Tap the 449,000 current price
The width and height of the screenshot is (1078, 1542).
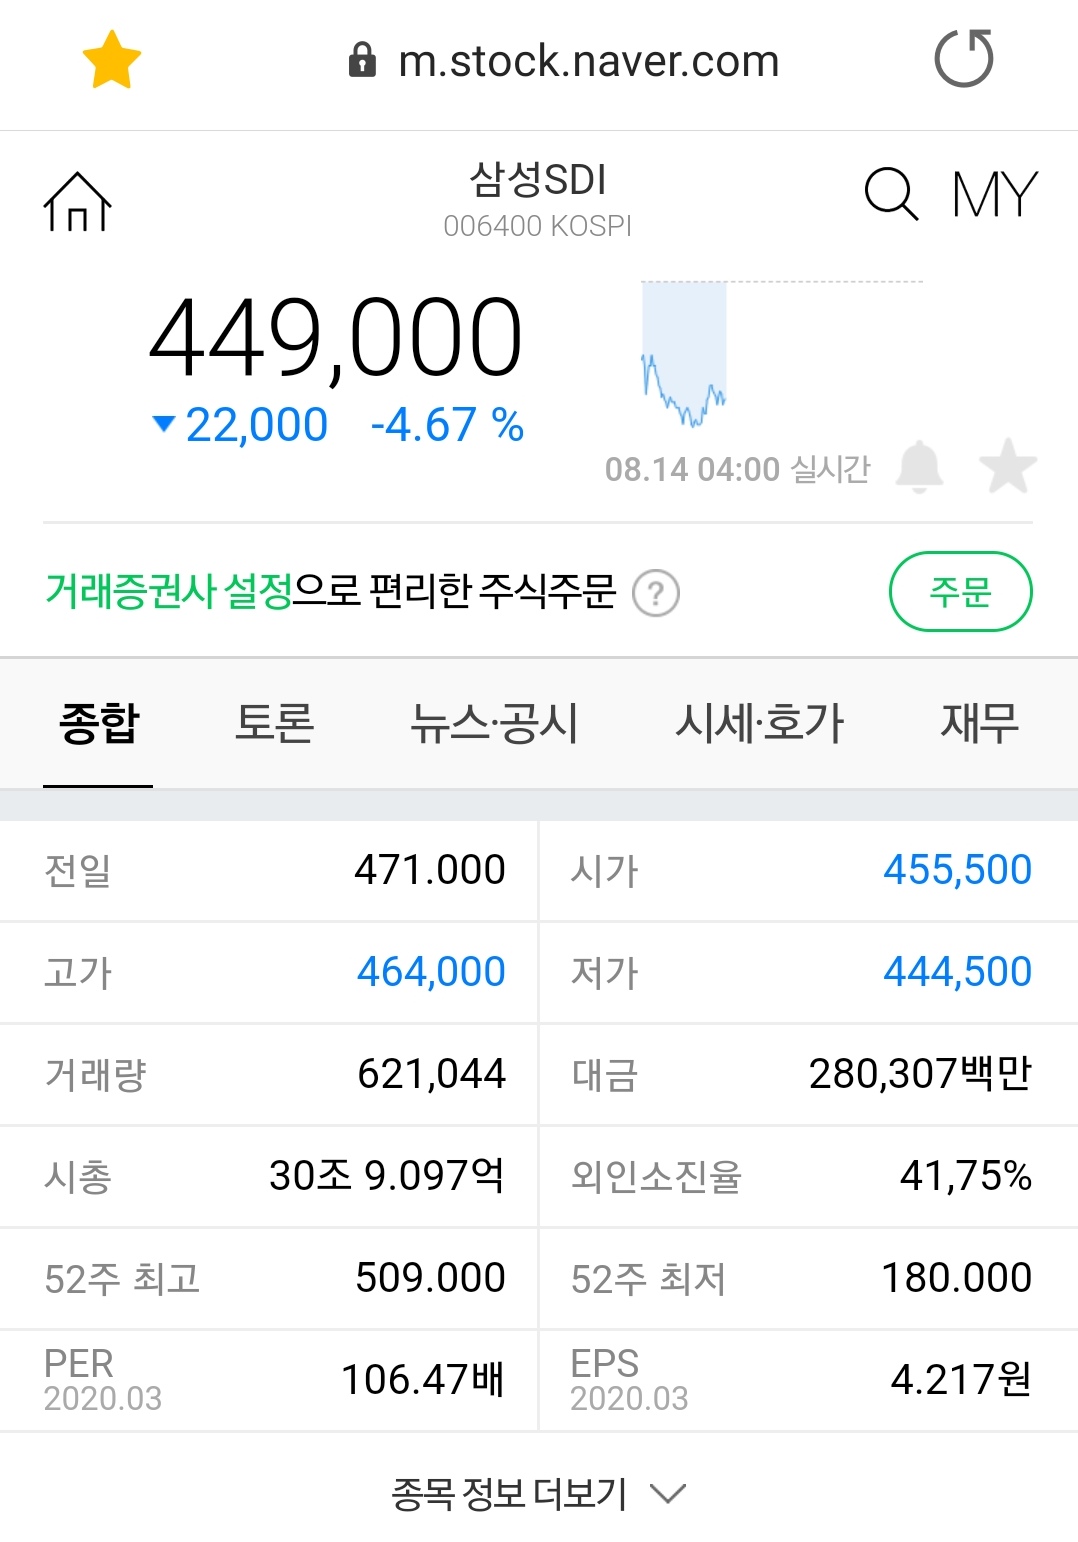click(336, 339)
